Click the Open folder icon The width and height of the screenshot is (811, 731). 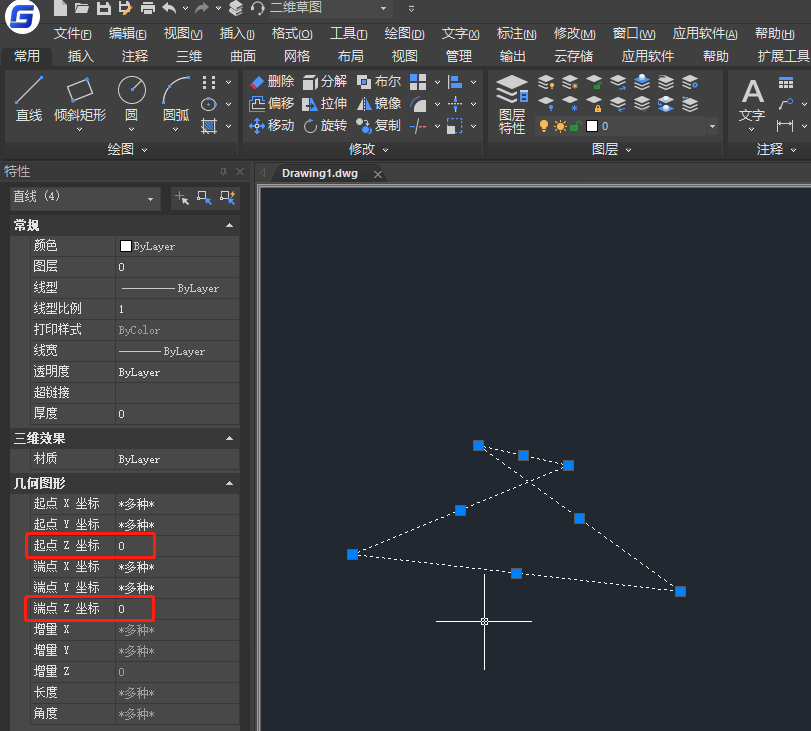point(82,8)
